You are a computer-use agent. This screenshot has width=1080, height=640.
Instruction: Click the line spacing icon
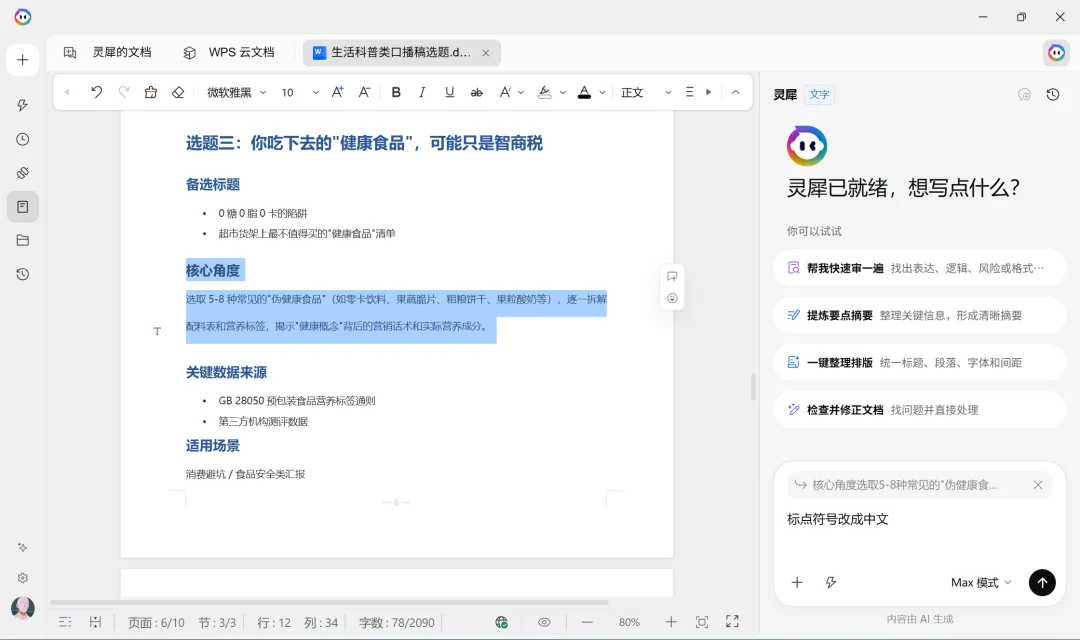click(689, 92)
